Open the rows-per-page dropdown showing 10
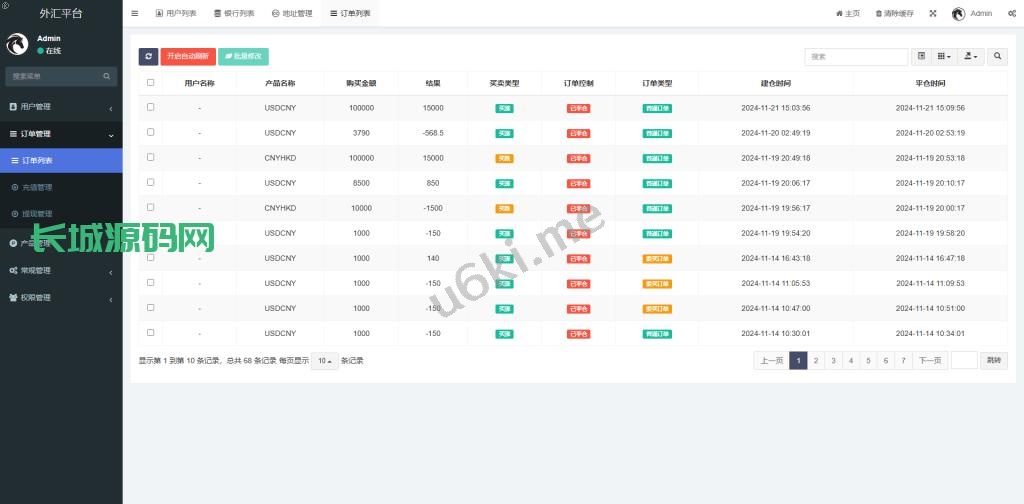 [324, 361]
